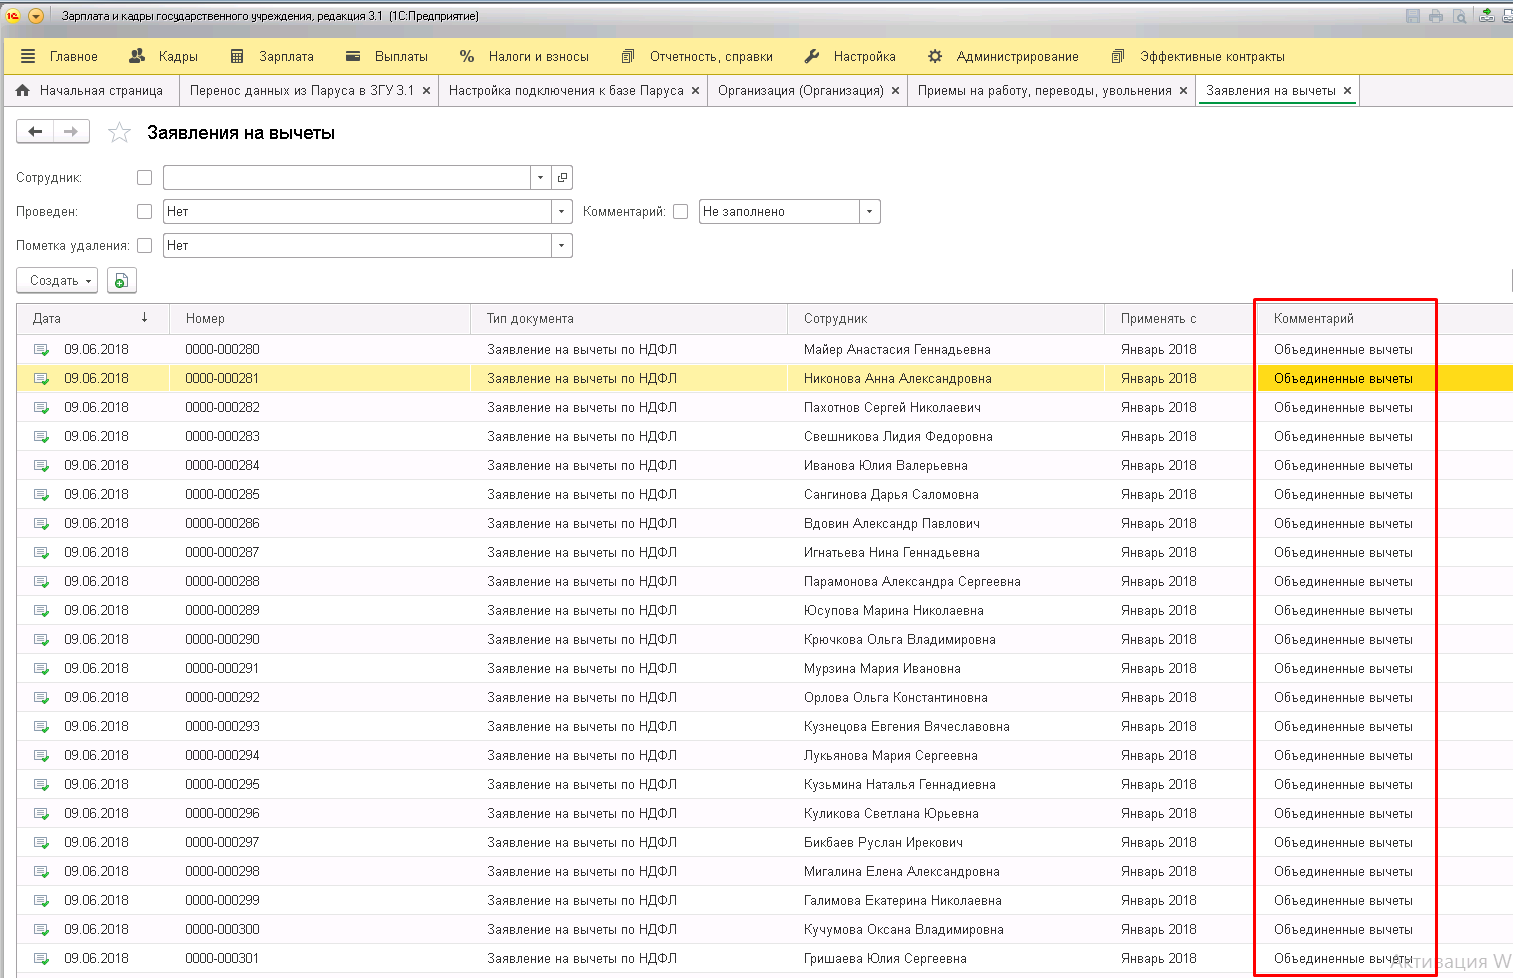Enable the Проведен filter checkbox
Image resolution: width=1513 pixels, height=978 pixels.
[x=145, y=212]
